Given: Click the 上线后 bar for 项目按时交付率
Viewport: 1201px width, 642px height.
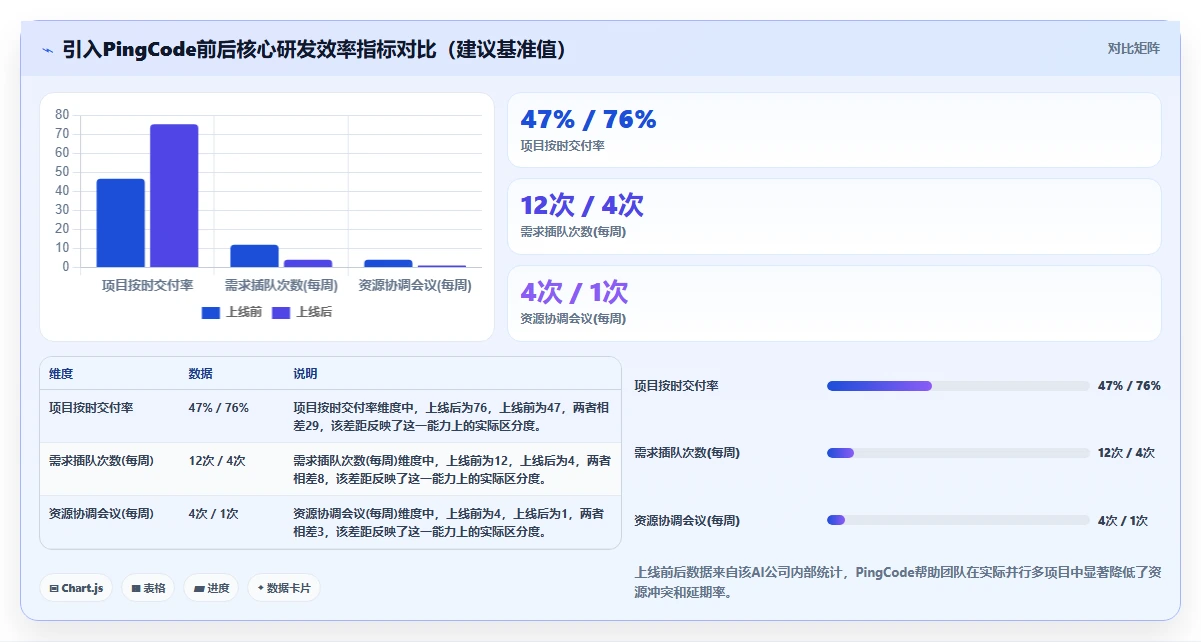Looking at the screenshot, I should pos(174,196).
